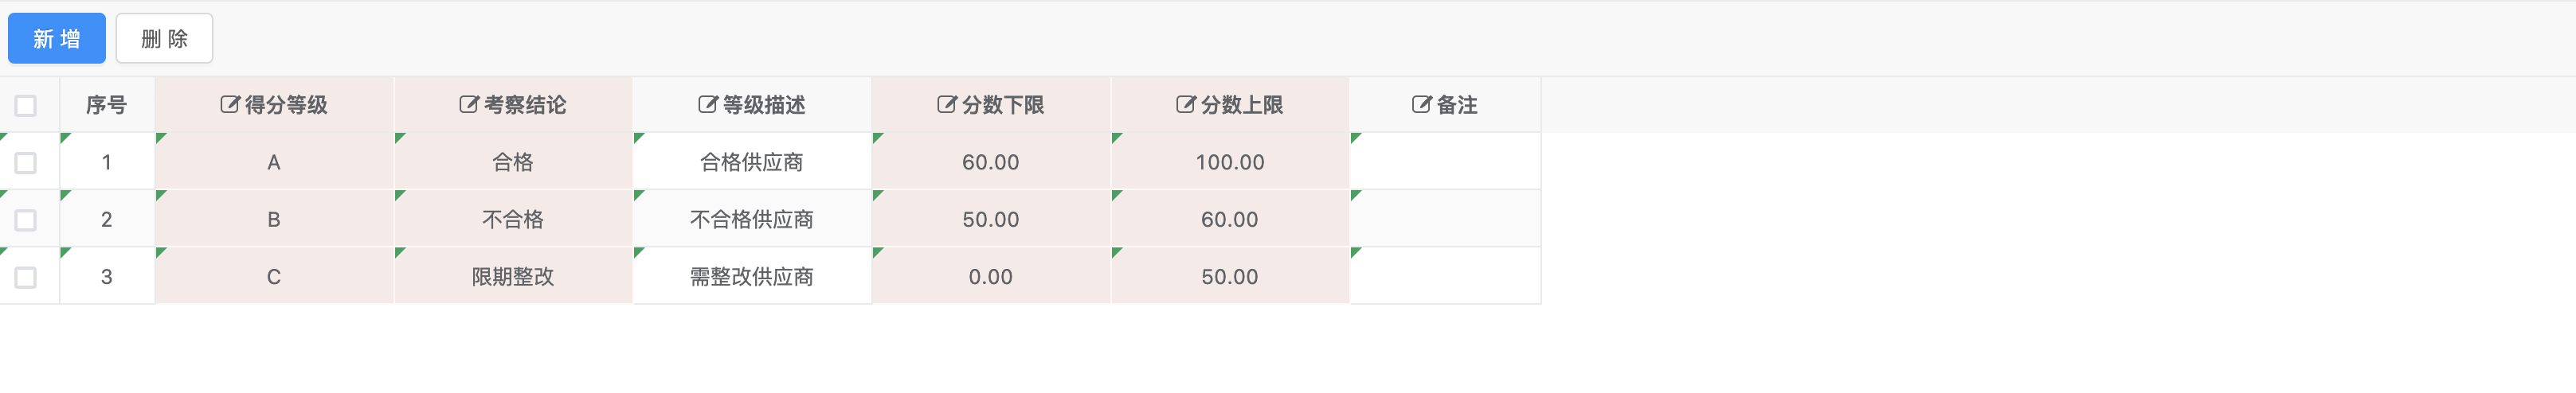Image resolution: width=2576 pixels, height=393 pixels.
Task: Toggle the select-all checkbox in table header
Action: click(26, 106)
